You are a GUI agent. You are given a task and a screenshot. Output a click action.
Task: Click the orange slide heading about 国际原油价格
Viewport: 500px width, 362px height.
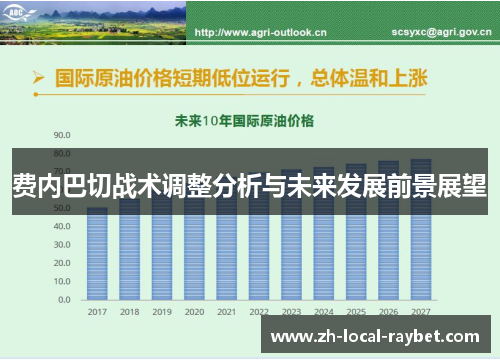click(x=241, y=78)
